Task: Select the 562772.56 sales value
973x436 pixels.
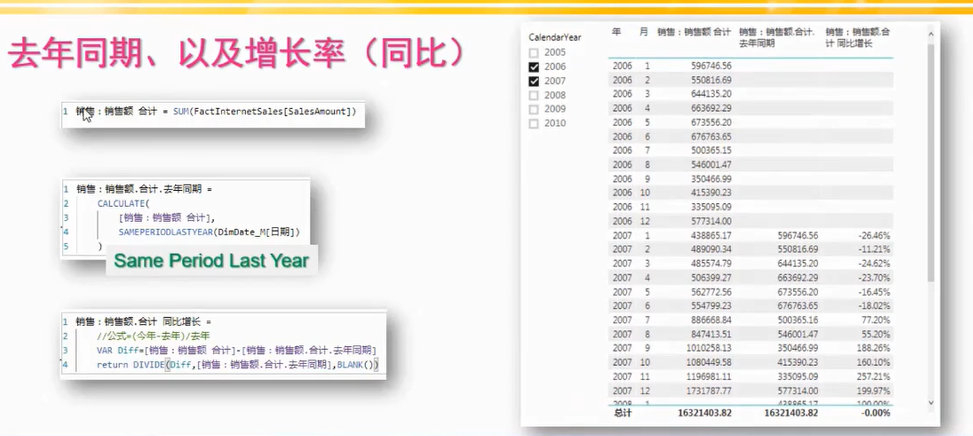Action: [709, 292]
